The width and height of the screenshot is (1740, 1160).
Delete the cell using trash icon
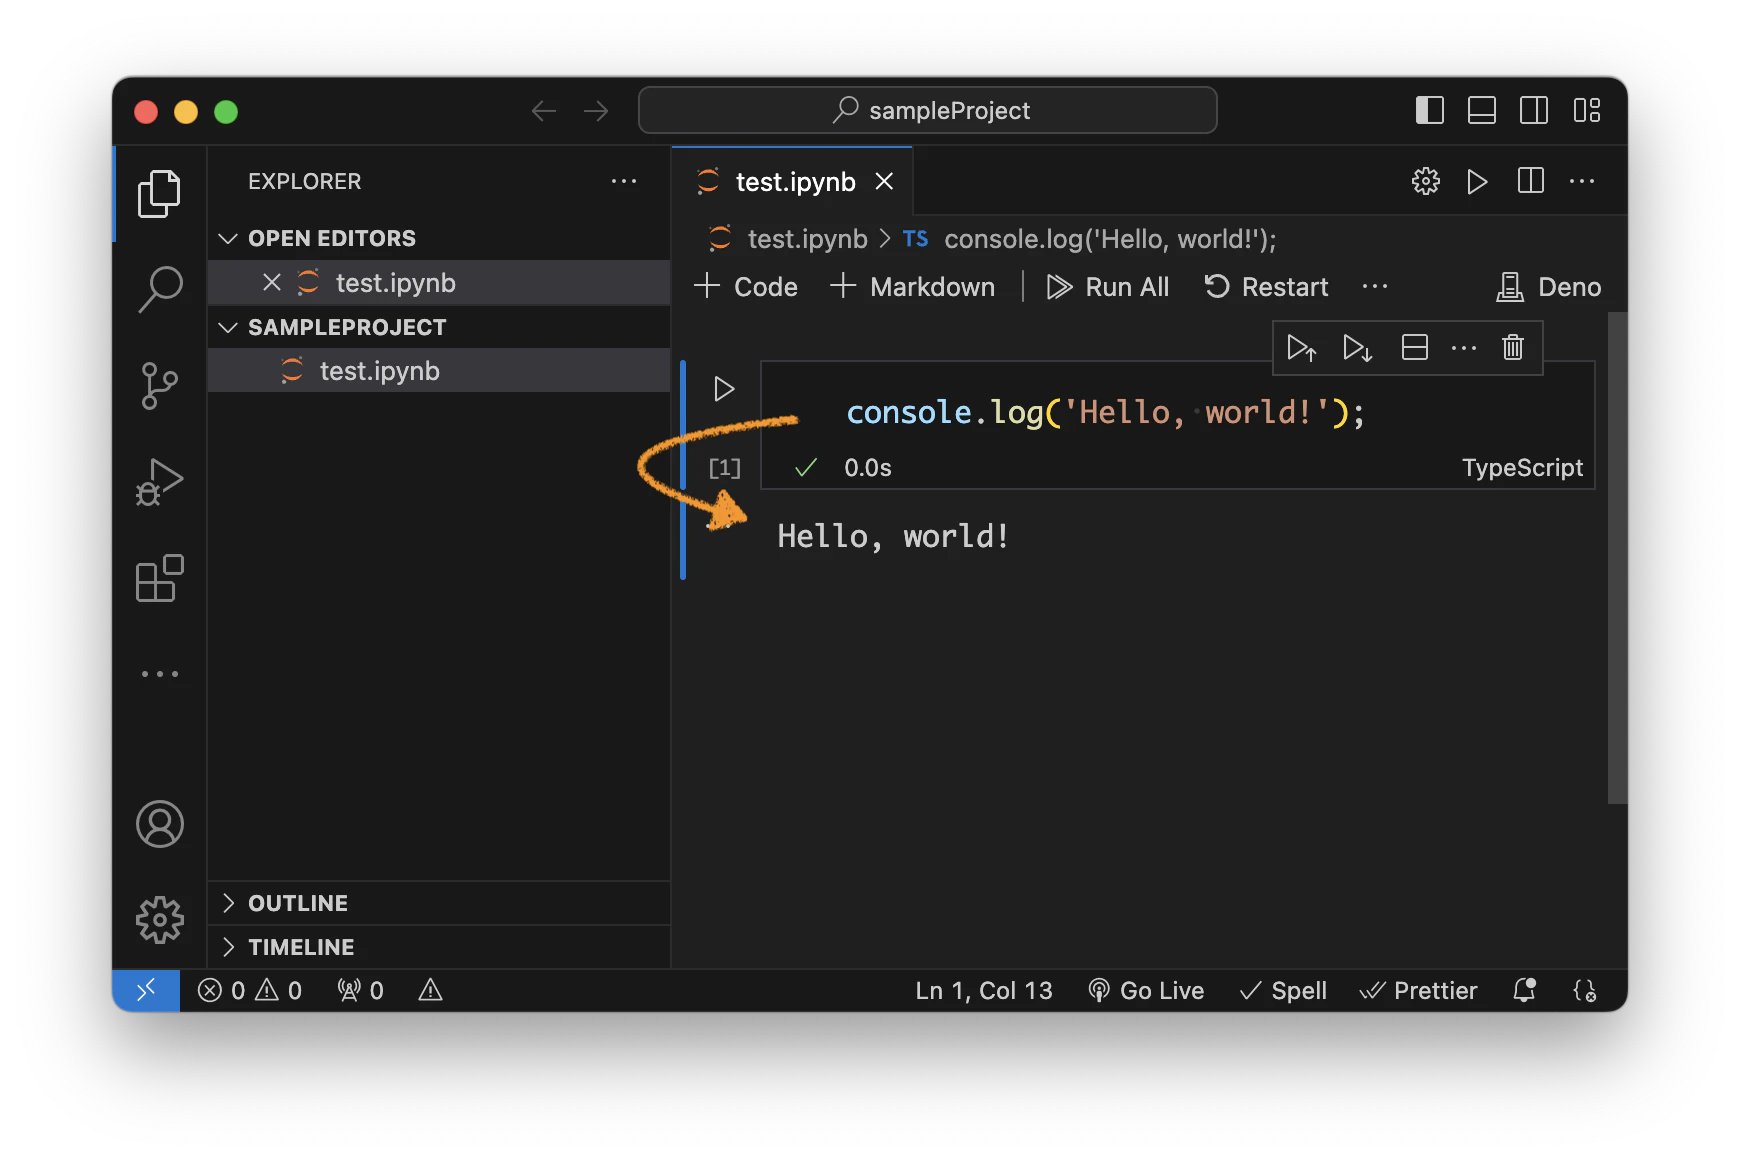pos(1512,347)
